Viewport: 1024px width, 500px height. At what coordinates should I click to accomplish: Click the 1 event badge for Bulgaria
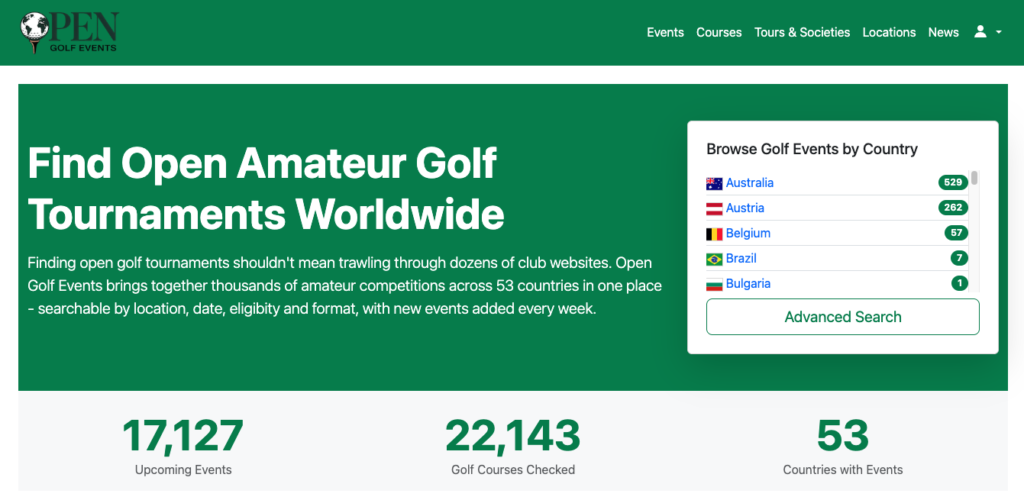tap(959, 283)
